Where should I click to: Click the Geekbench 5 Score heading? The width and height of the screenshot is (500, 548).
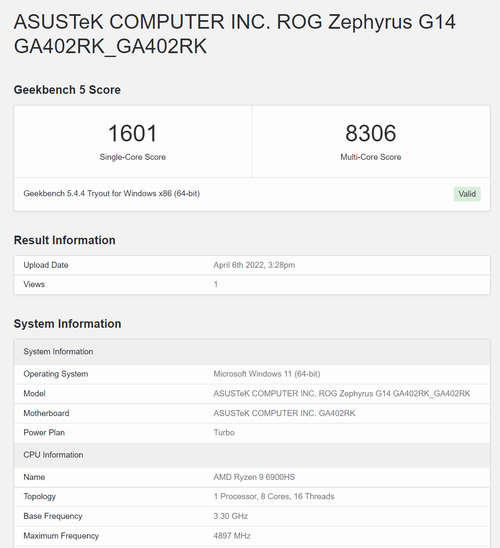coord(67,90)
